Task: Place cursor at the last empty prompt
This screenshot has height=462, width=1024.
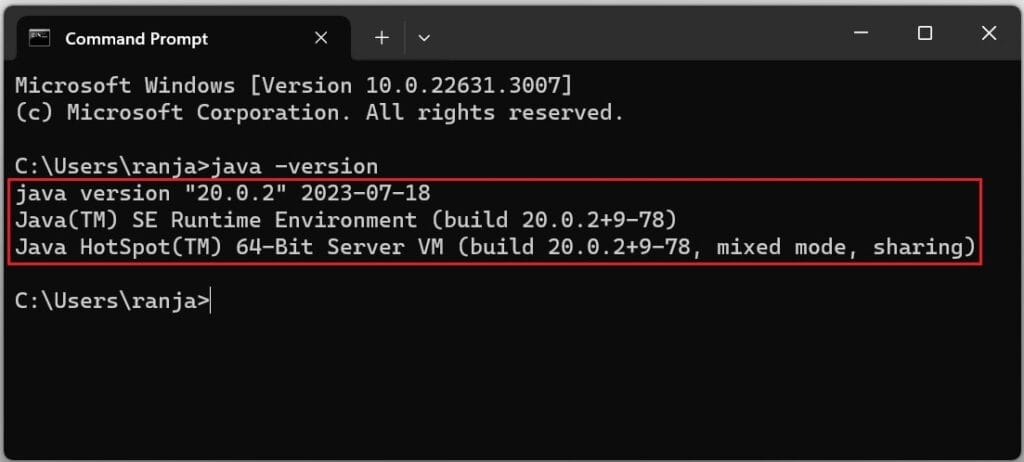Action: [x=211, y=302]
